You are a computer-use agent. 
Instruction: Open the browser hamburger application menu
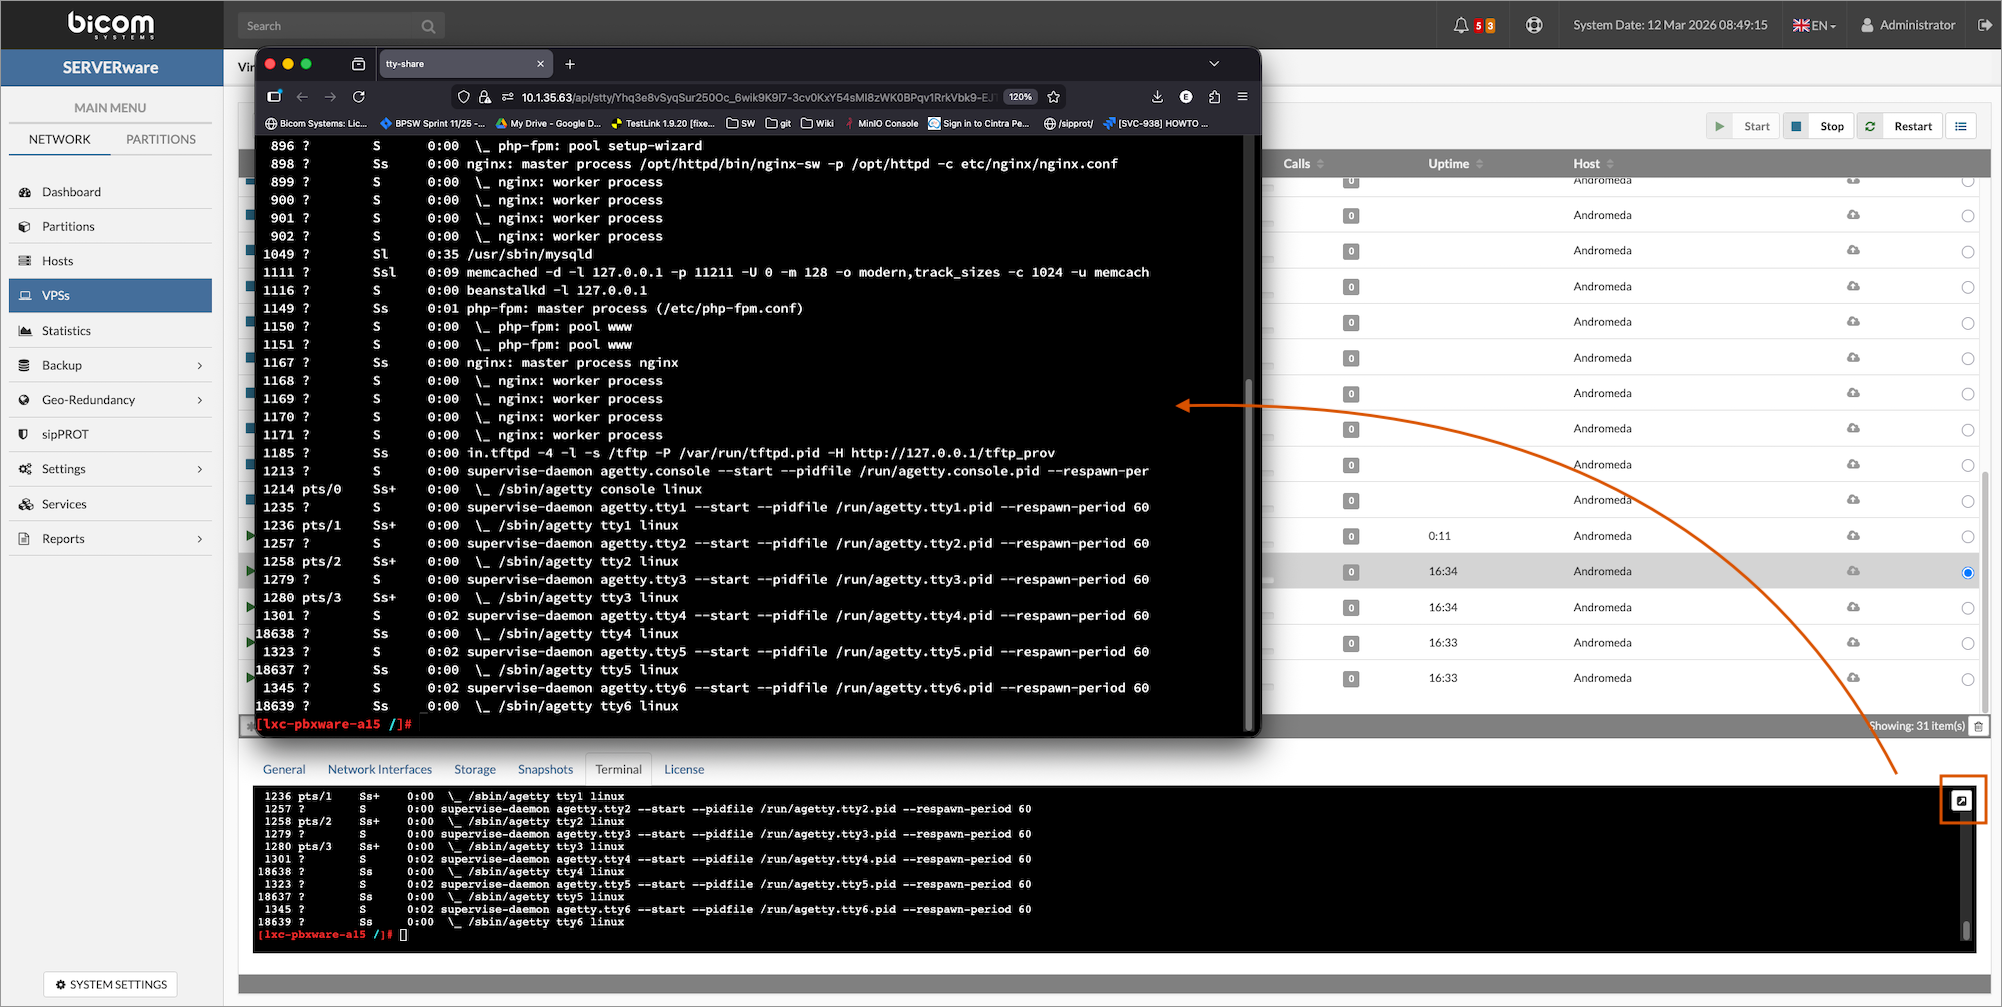1242,97
